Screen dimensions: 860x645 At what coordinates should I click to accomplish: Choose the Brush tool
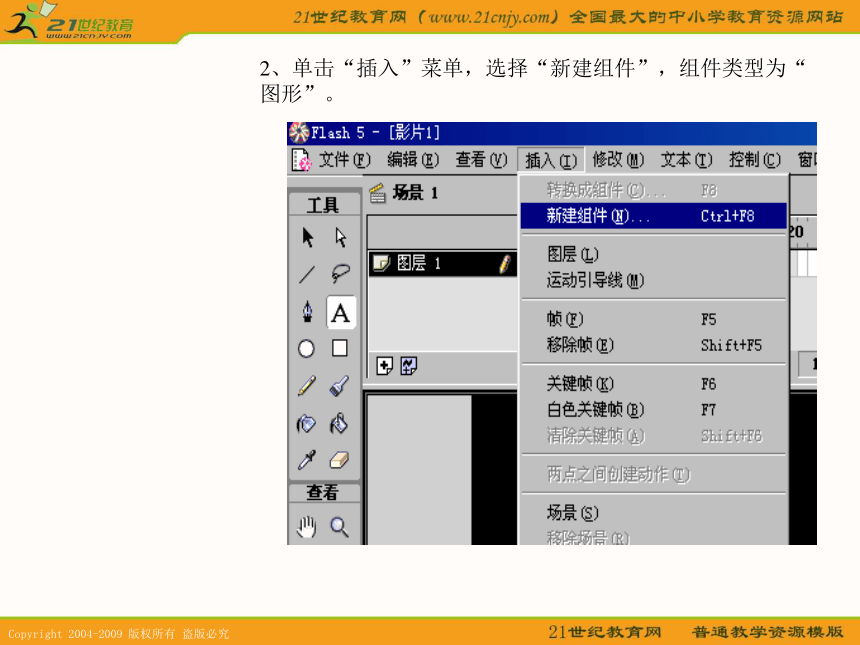tap(340, 385)
